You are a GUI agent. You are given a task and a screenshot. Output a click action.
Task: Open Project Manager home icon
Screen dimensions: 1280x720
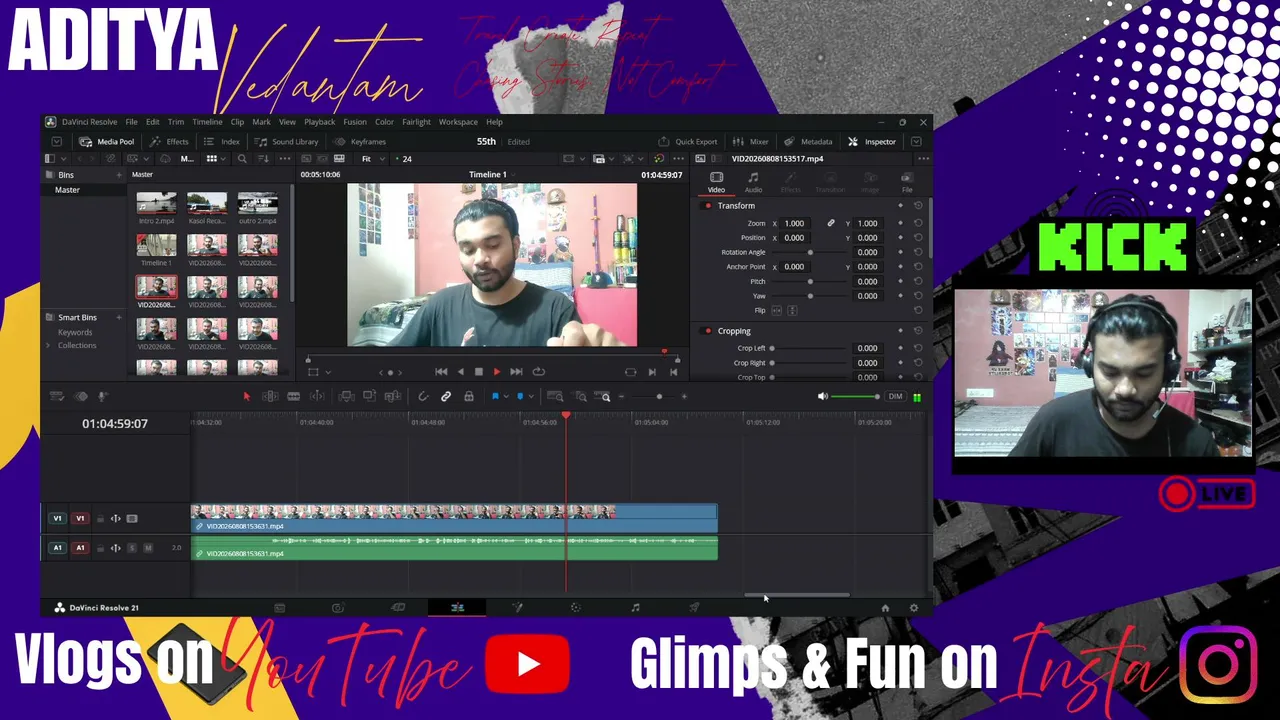click(x=885, y=608)
